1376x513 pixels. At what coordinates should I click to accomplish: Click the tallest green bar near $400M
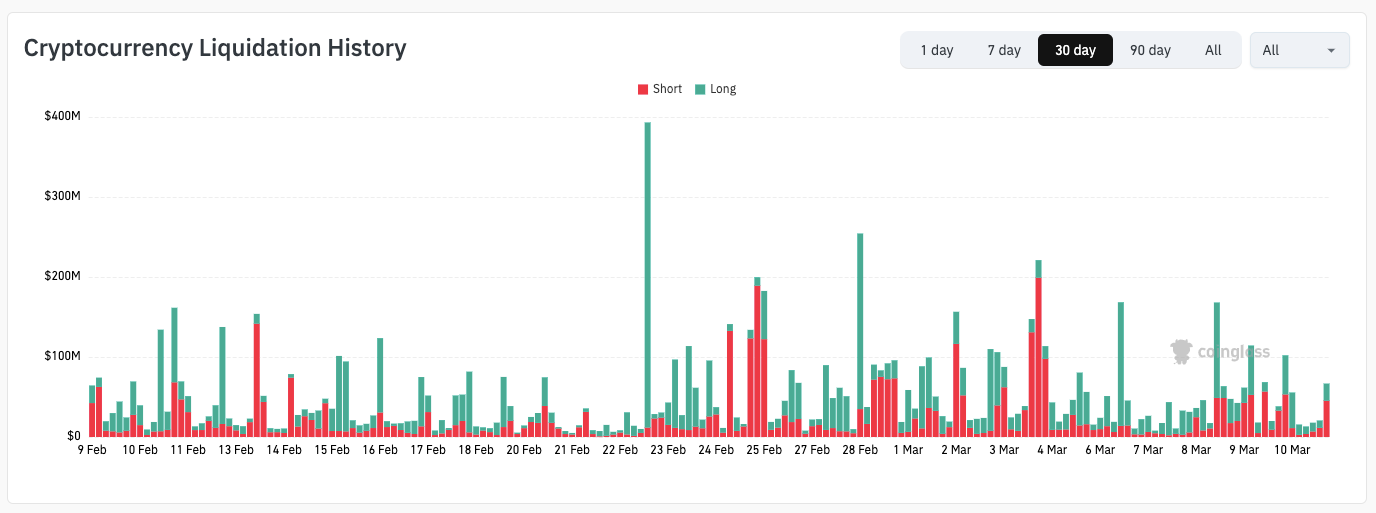(x=648, y=270)
